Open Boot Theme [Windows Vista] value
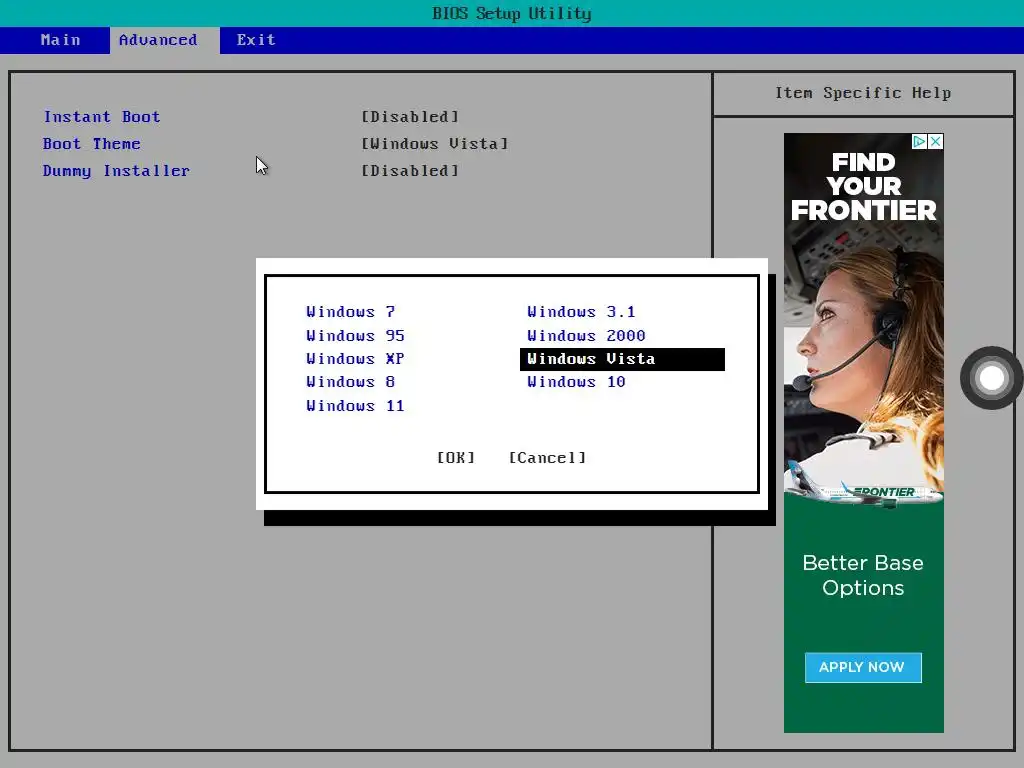The image size is (1024, 768). click(x=435, y=144)
